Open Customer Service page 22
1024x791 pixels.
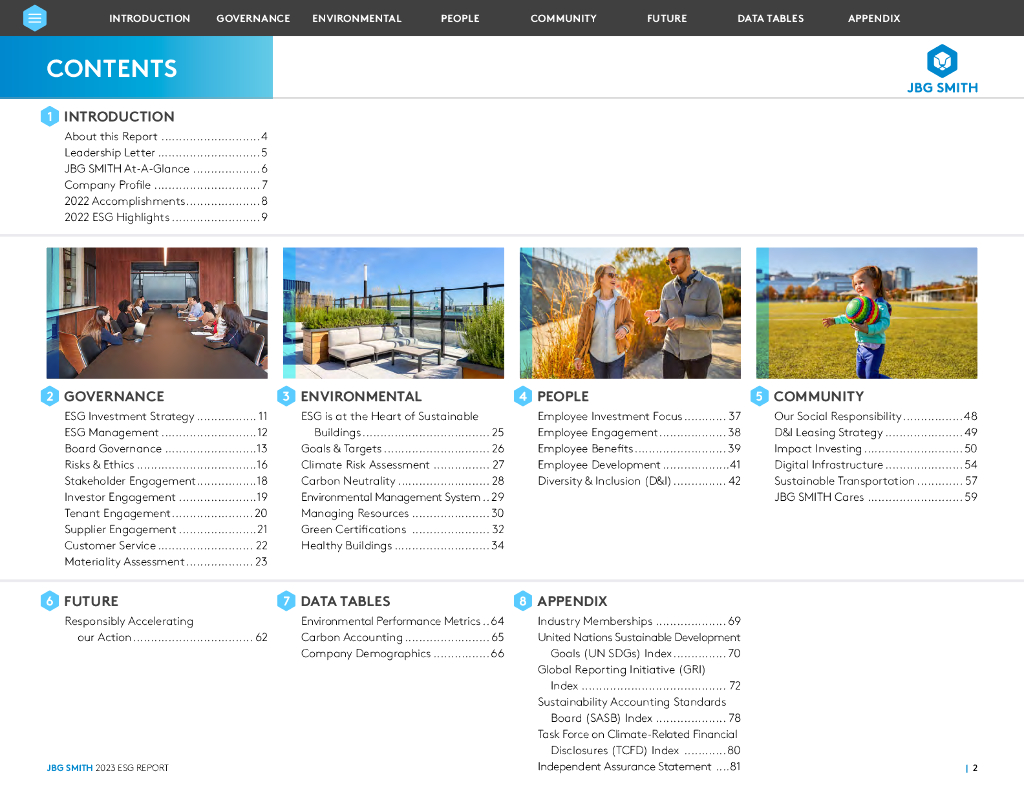pyautogui.click(x=166, y=545)
